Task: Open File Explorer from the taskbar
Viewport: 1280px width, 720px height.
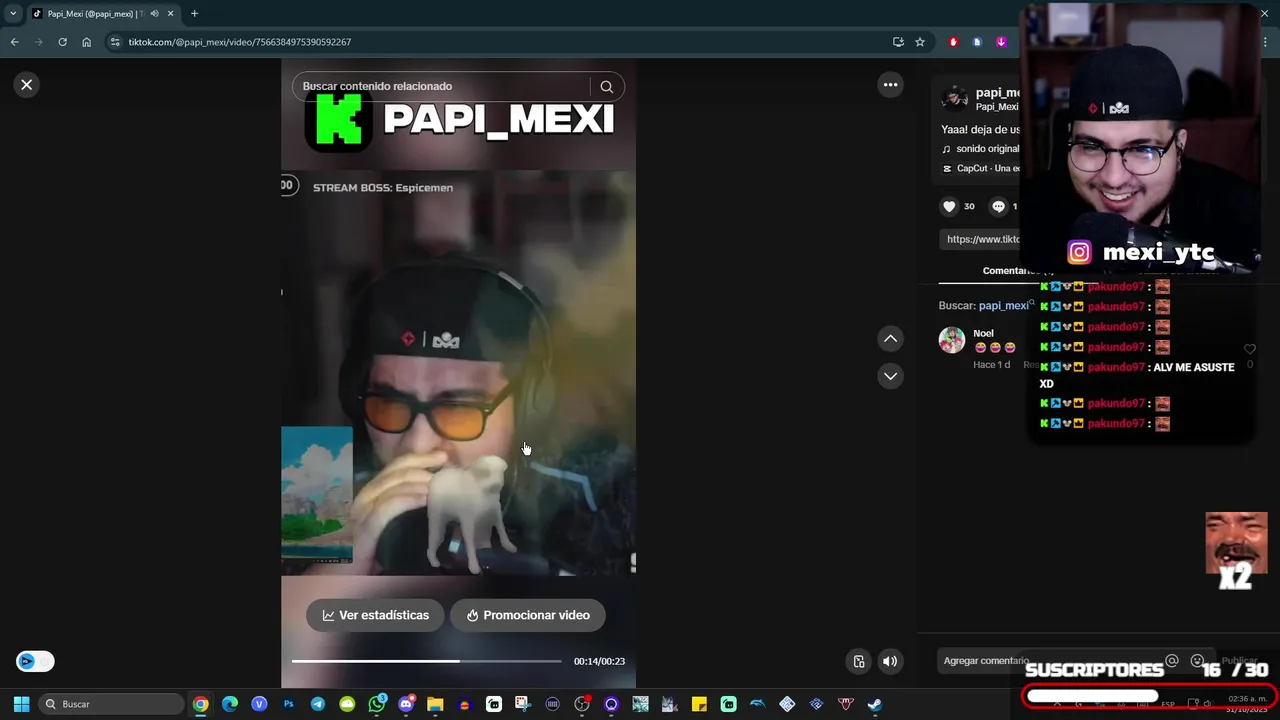Action: pos(435,704)
